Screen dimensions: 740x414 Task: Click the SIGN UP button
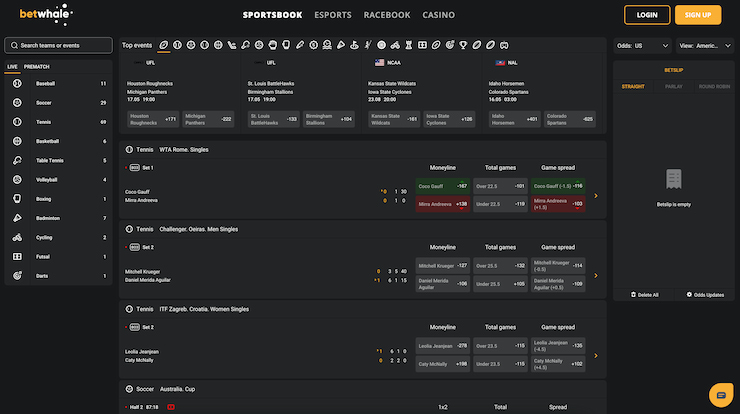coord(698,15)
